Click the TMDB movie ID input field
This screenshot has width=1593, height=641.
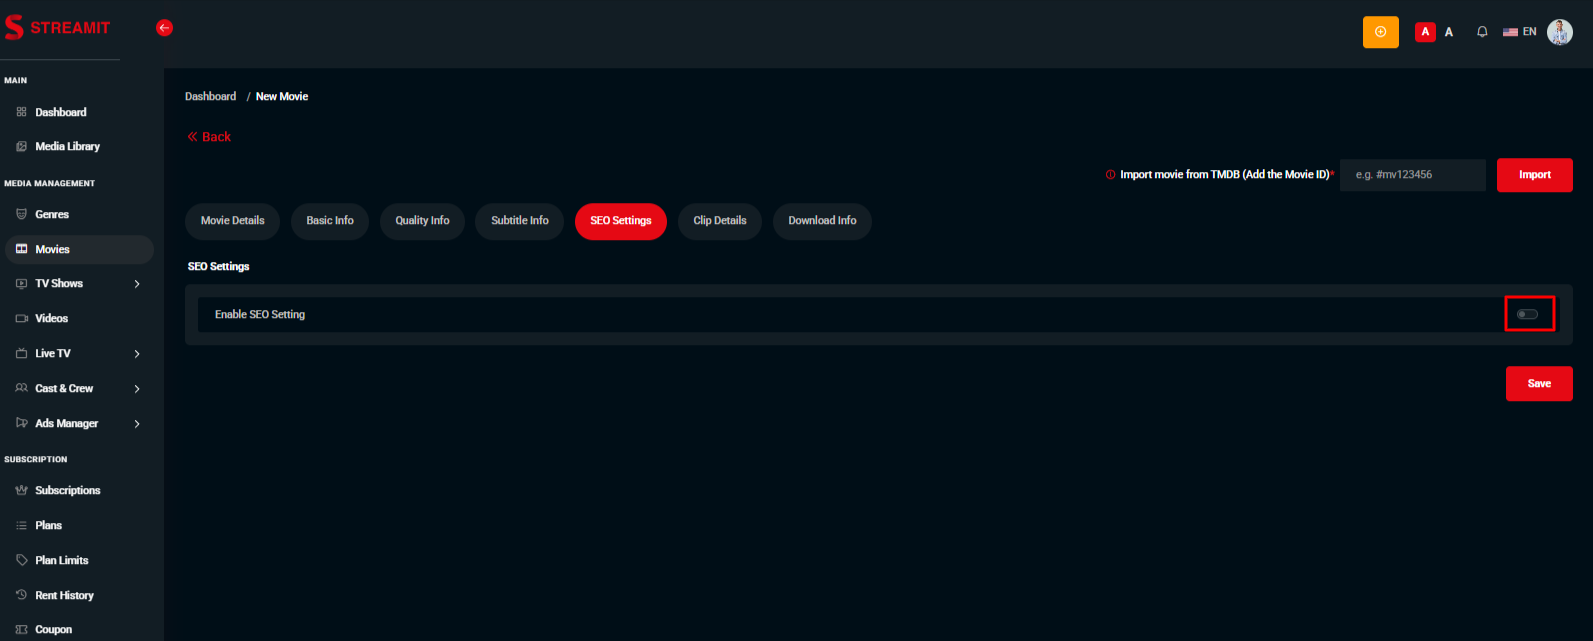point(1412,175)
